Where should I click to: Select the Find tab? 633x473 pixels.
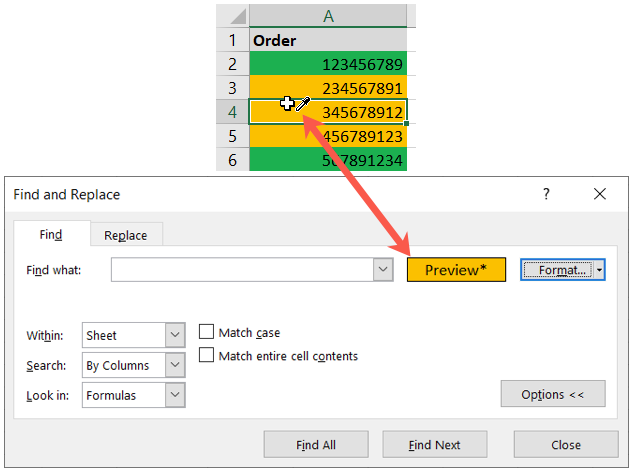pyautogui.click(x=51, y=234)
